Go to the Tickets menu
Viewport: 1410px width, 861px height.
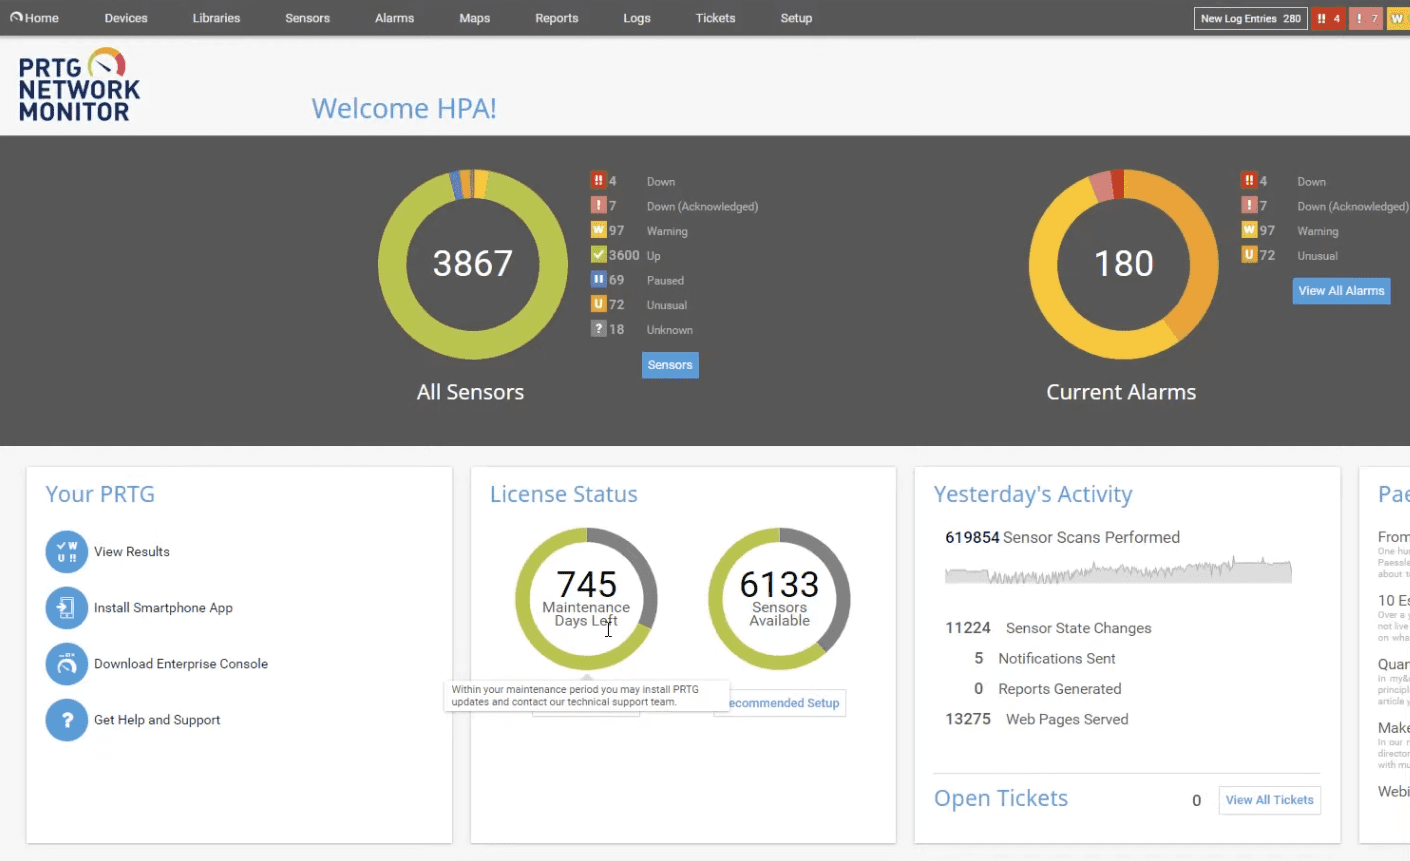[715, 18]
